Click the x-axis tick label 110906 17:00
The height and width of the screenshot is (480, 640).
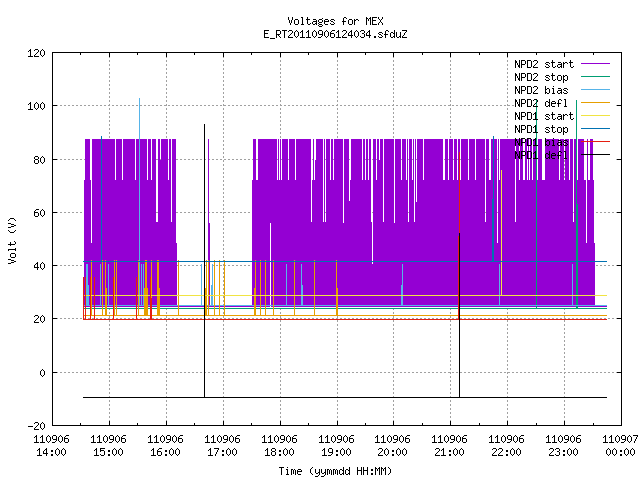click(x=222, y=446)
